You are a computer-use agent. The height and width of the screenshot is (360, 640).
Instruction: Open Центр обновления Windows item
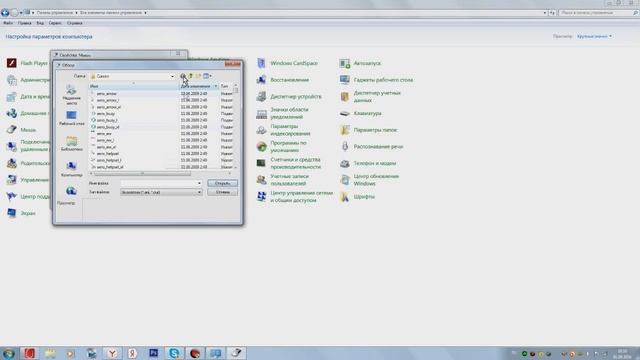[x=369, y=180]
